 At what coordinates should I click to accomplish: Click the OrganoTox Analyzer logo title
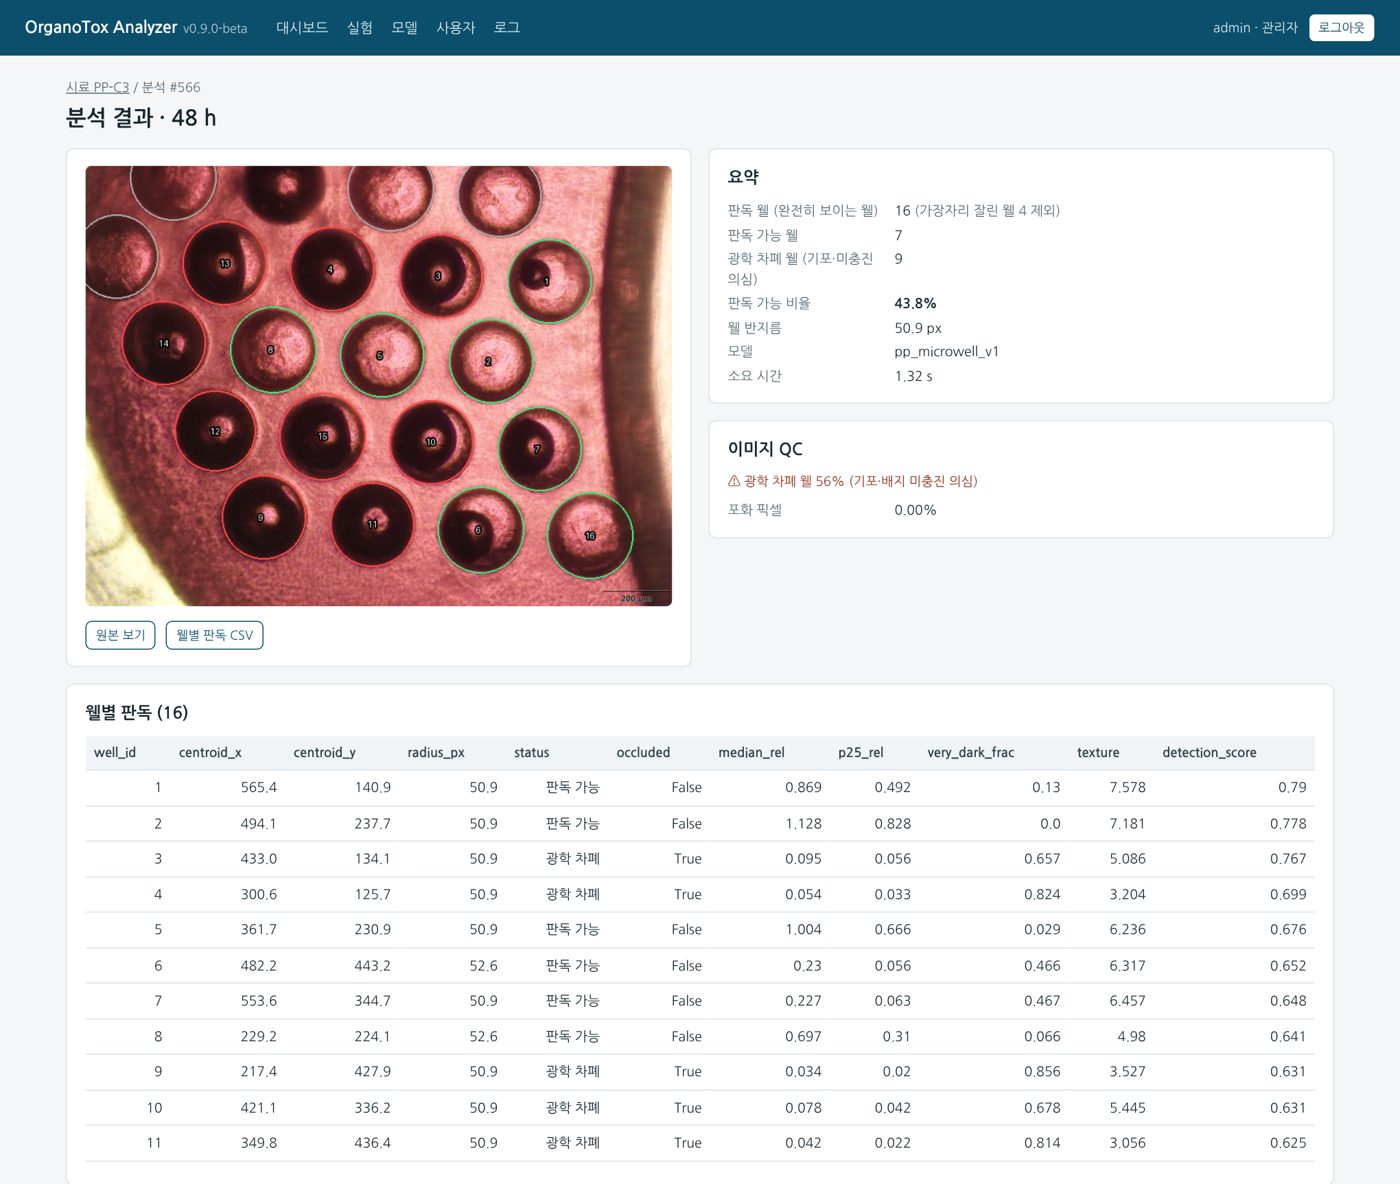click(x=101, y=27)
